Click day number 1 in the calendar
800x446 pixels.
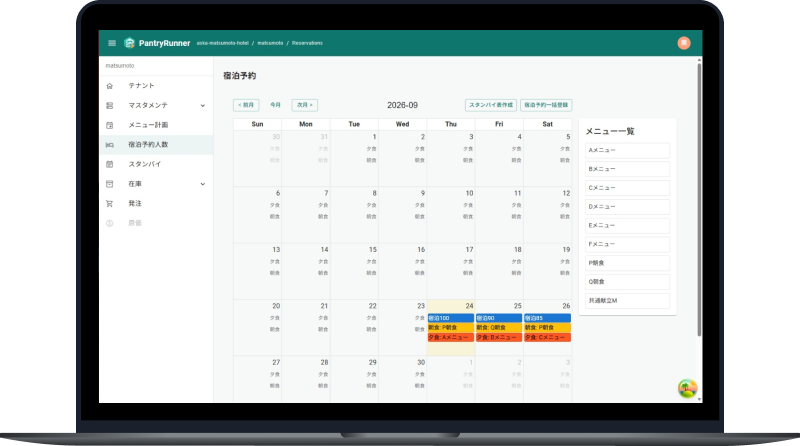[x=374, y=137]
